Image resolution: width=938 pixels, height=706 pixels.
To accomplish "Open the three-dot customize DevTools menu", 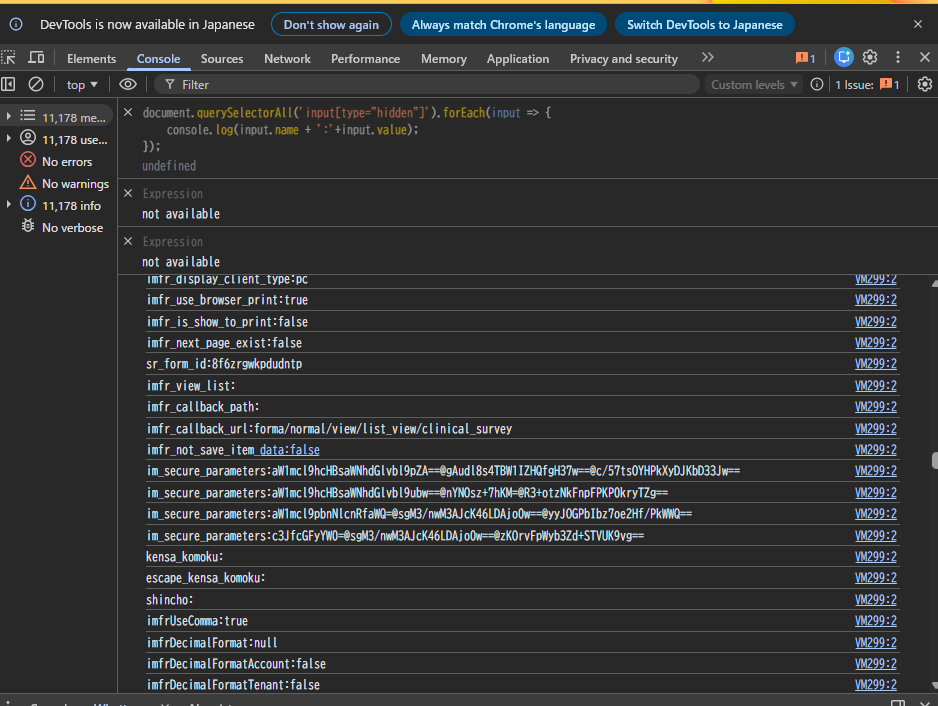I will (898, 58).
